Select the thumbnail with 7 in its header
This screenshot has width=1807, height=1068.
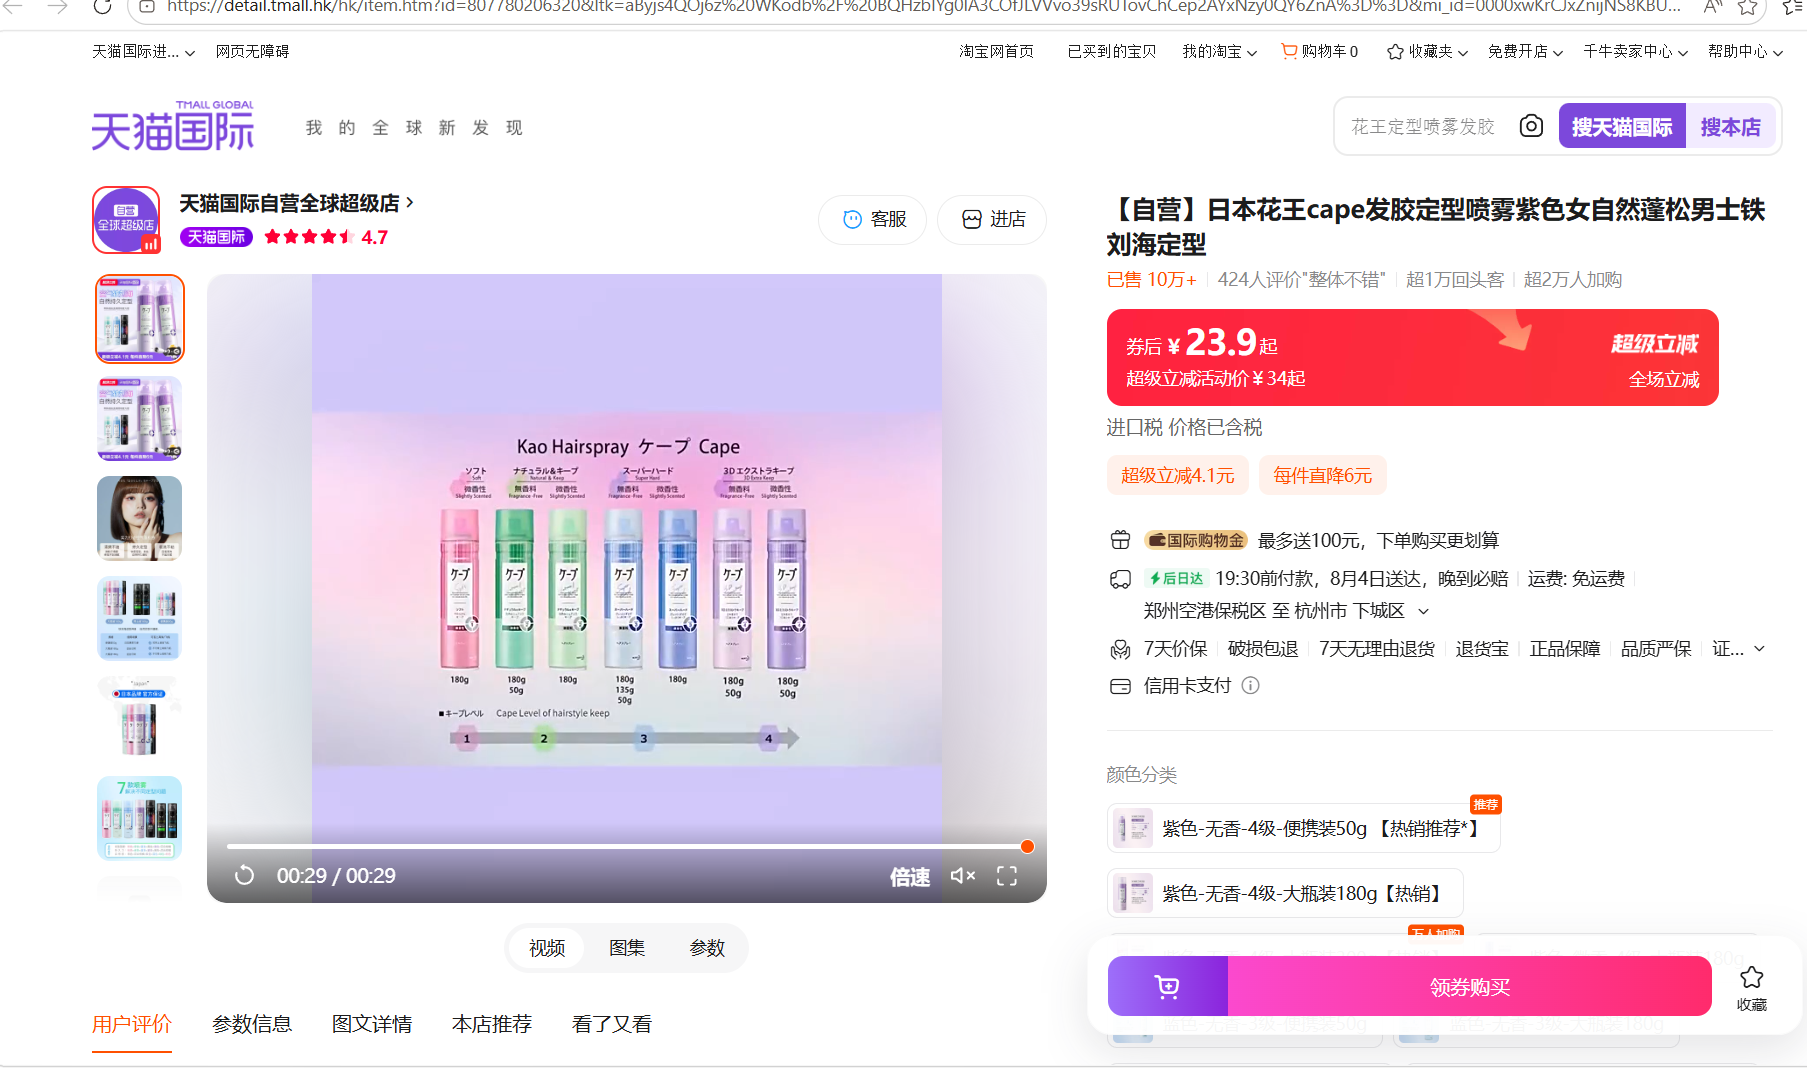pyautogui.click(x=140, y=818)
